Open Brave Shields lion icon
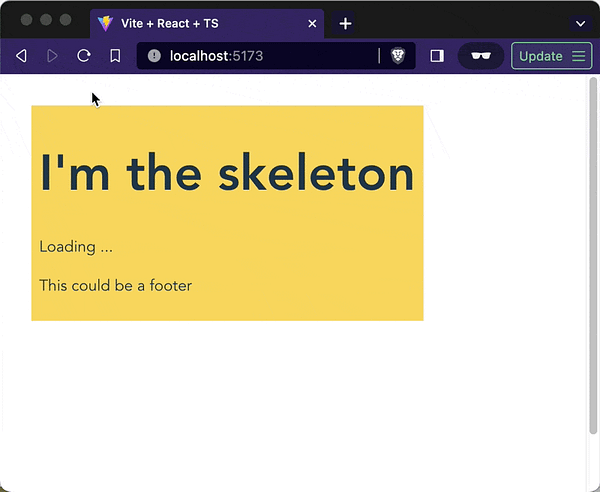This screenshot has height=492, width=600. pyautogui.click(x=398, y=56)
